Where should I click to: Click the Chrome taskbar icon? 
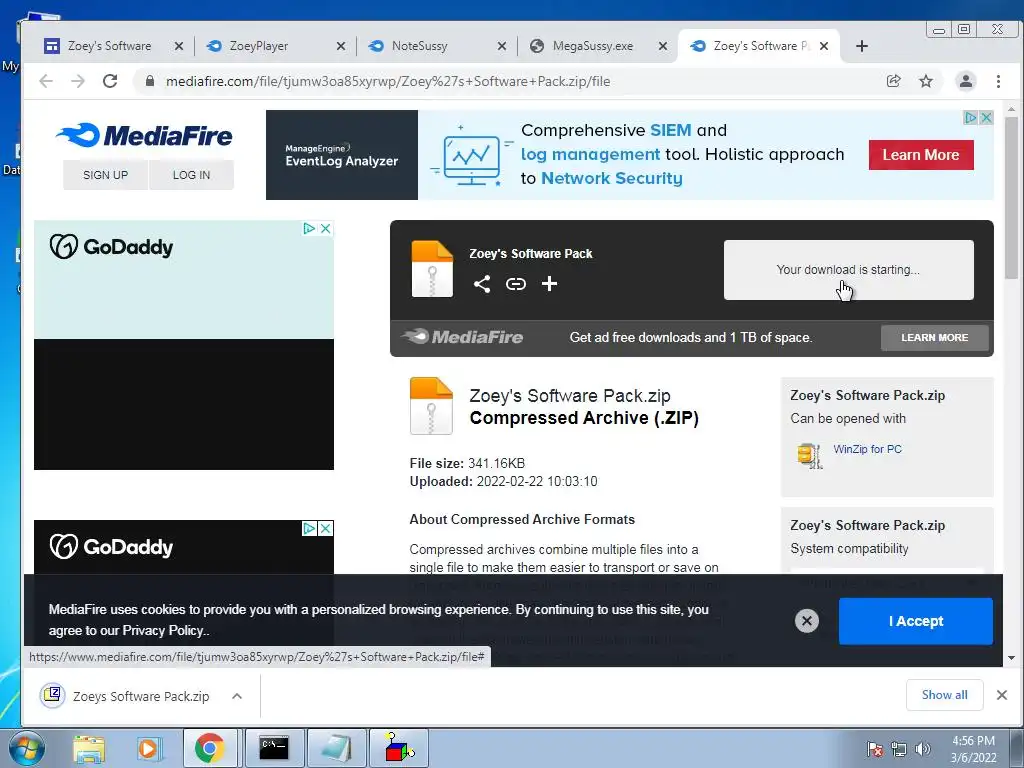click(210, 748)
